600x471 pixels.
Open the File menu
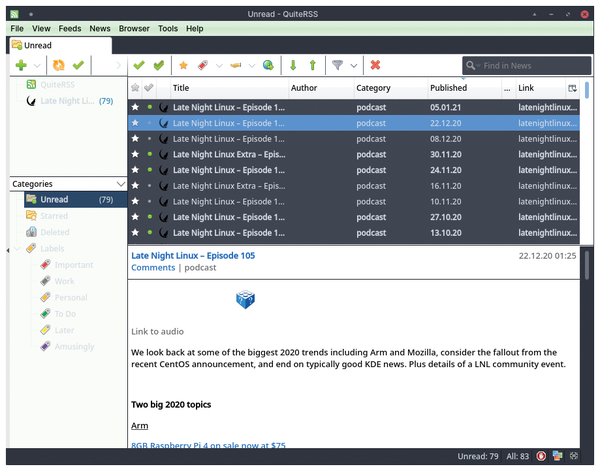17,29
